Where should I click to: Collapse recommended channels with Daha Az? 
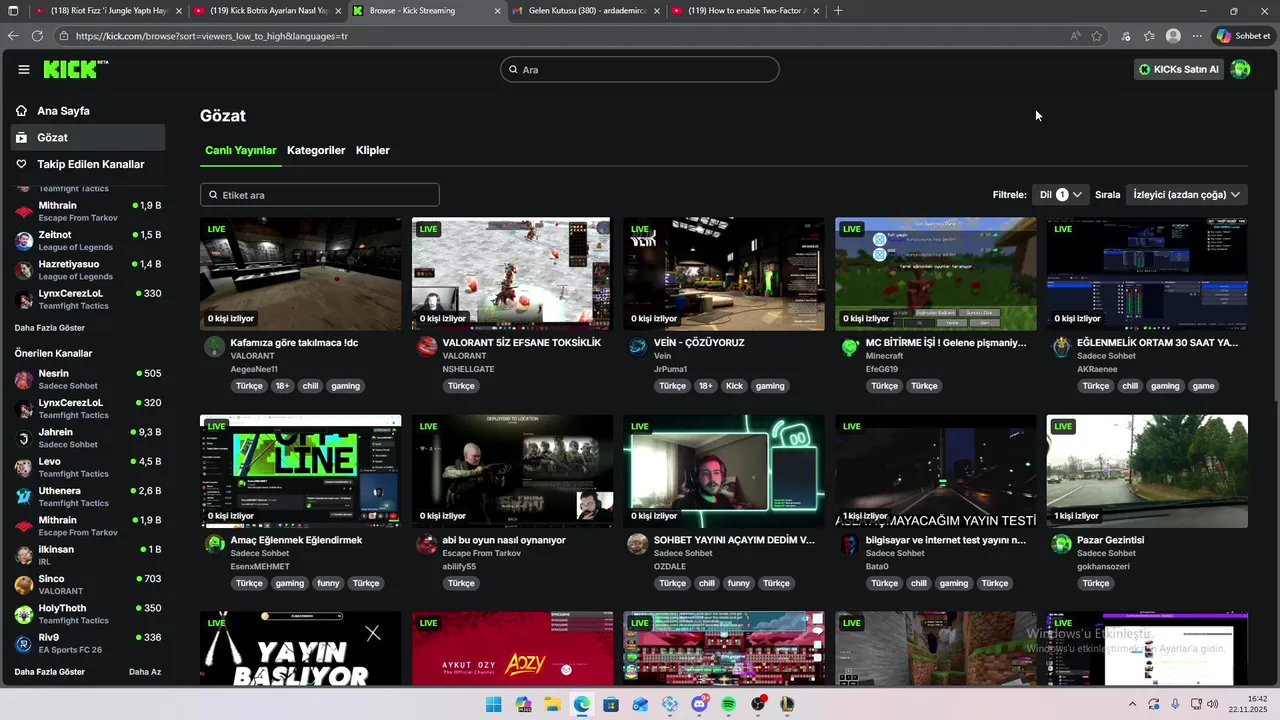tap(145, 672)
